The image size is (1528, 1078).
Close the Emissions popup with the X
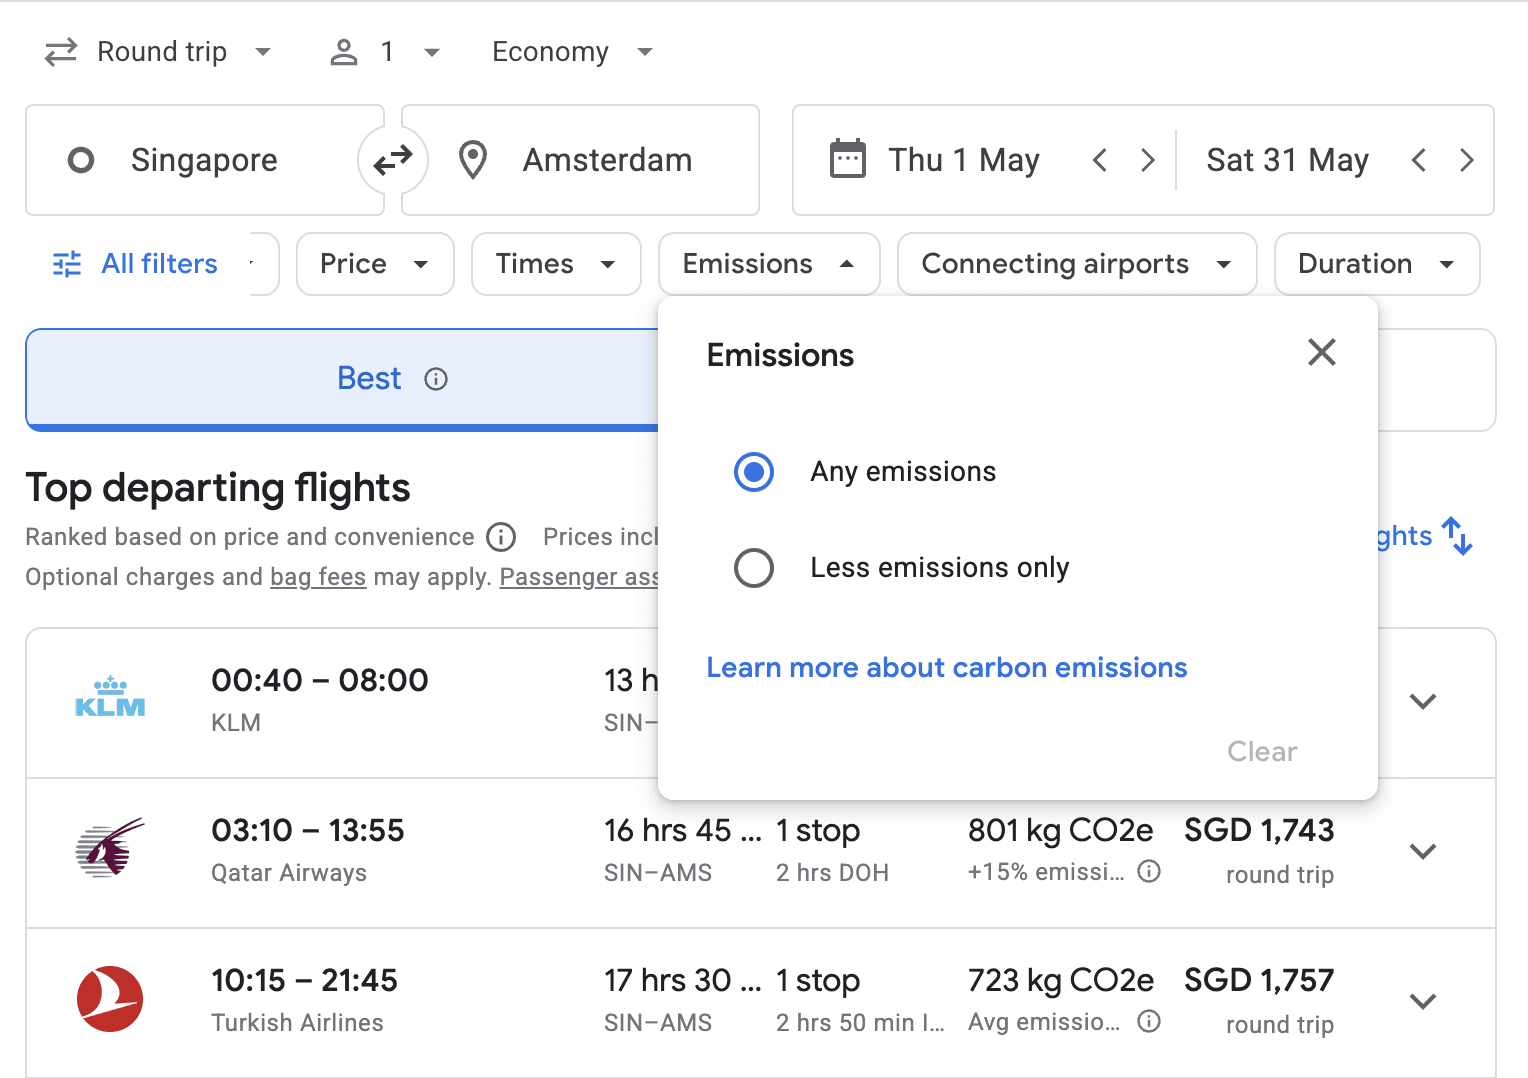[x=1321, y=352]
